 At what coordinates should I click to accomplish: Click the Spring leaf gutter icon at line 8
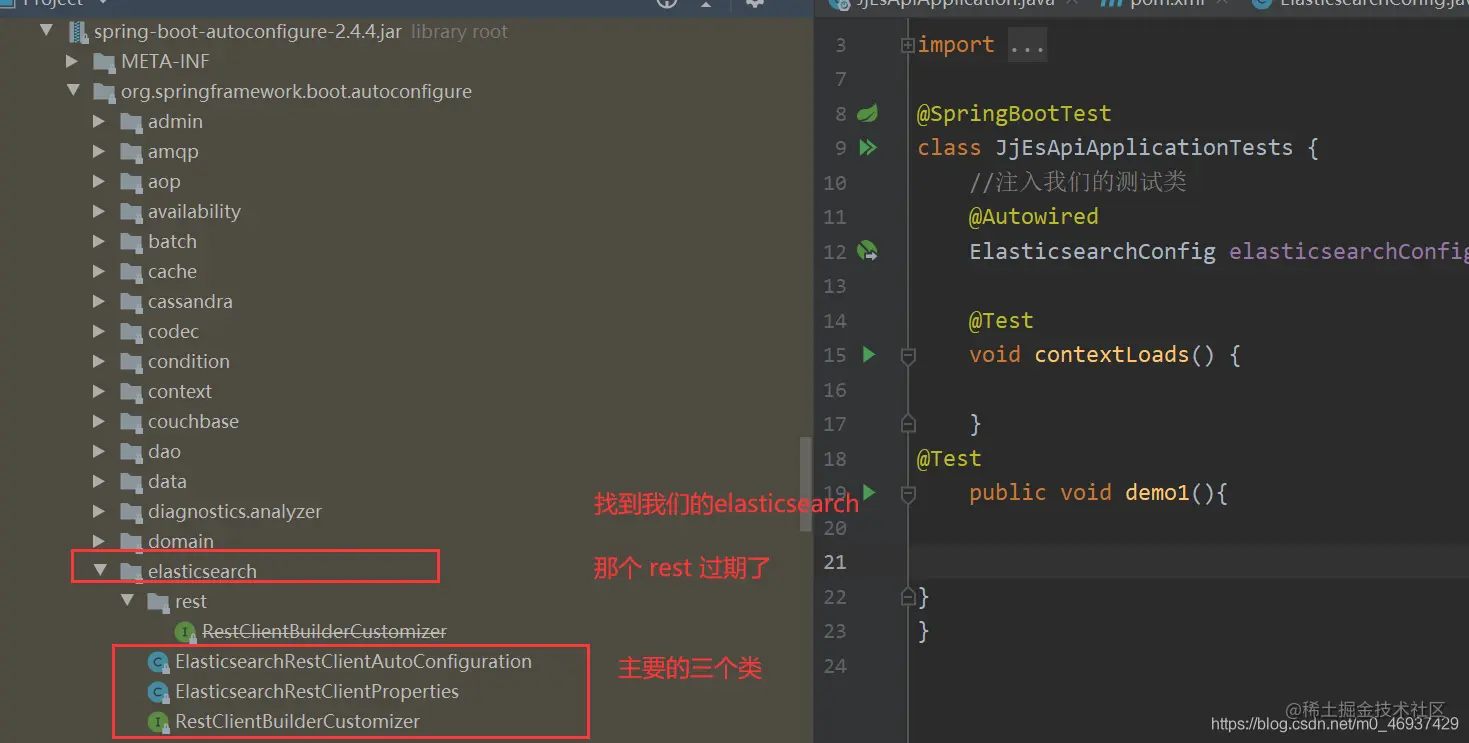coord(867,113)
